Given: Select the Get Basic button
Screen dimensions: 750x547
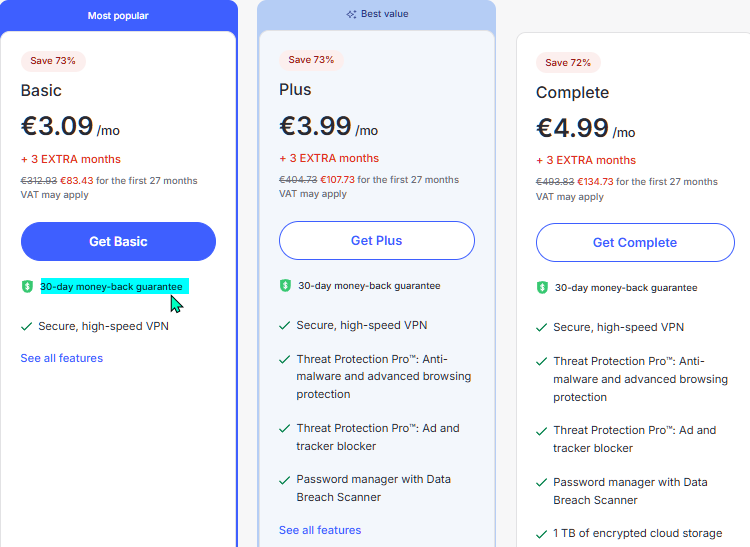Looking at the screenshot, I should [118, 241].
